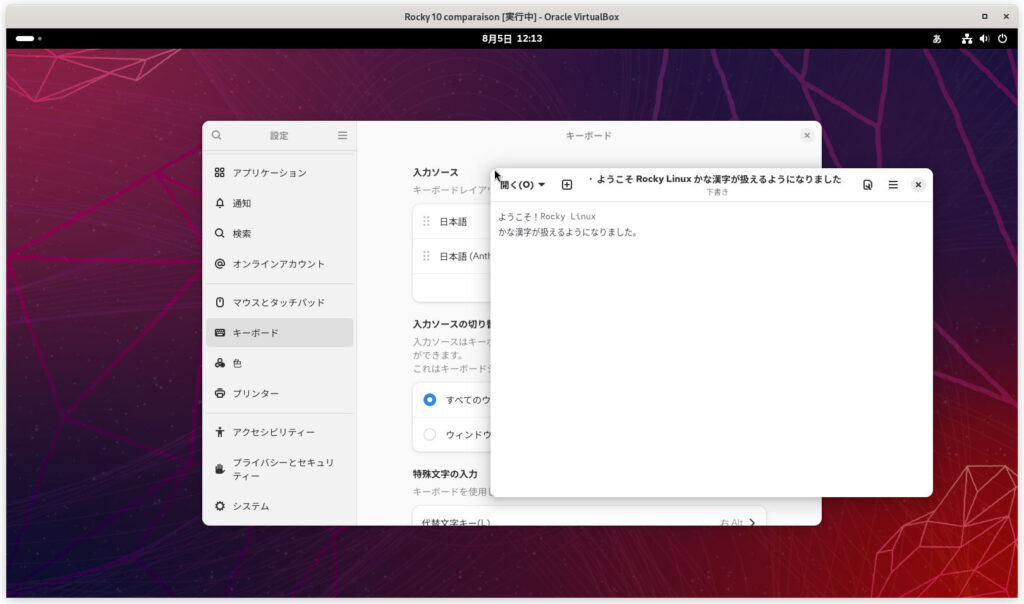Open the 検索 settings entry
The height and width of the screenshot is (604, 1024).
pyautogui.click(x=280, y=233)
